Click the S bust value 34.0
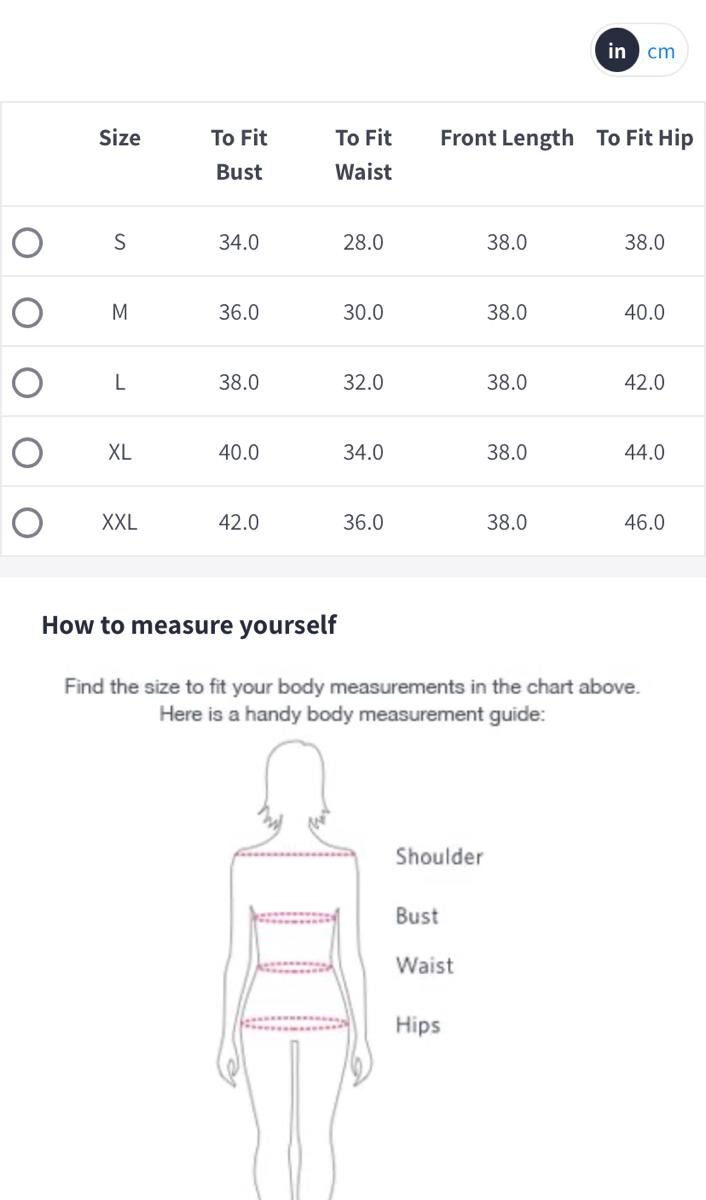706x1200 pixels. [x=239, y=242]
